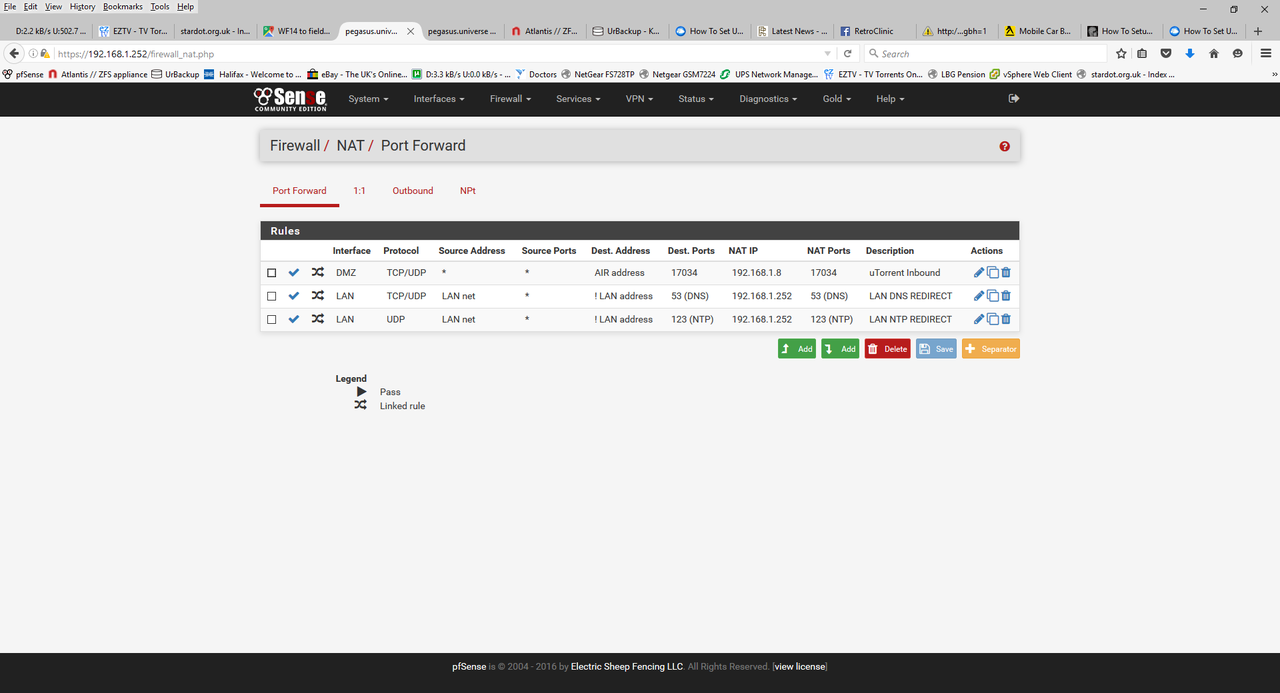Toggle the blue enabled checkmark on LAN DNS REDIRECT
Screen dimensions: 1280x693
pos(294,296)
